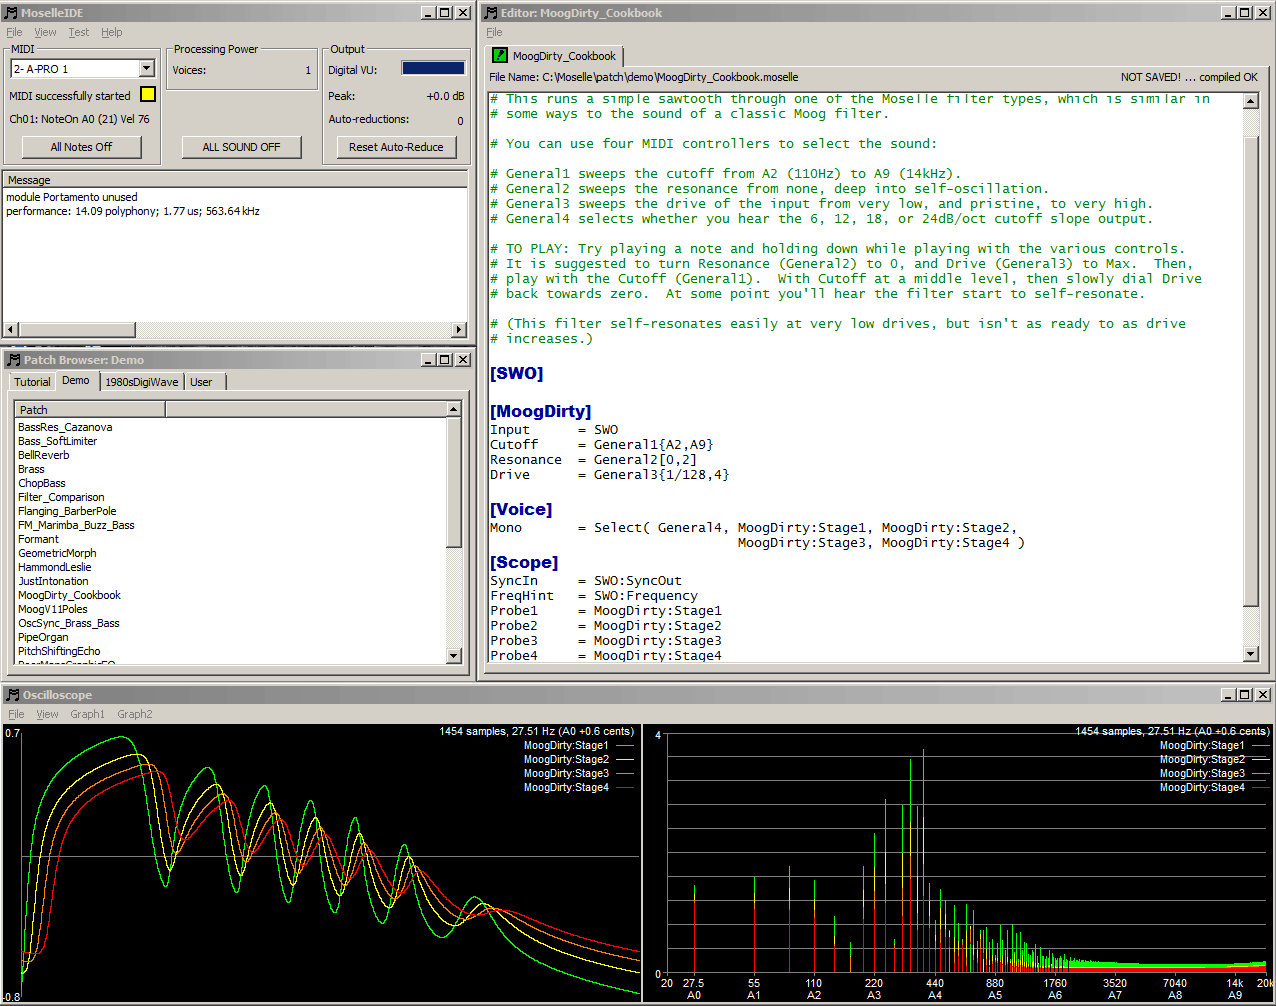Select the ChopBass patch
The image size is (1276, 1006).
tap(41, 483)
